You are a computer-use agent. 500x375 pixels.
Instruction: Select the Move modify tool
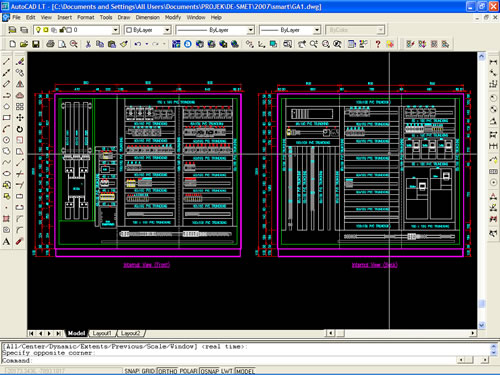click(20, 118)
